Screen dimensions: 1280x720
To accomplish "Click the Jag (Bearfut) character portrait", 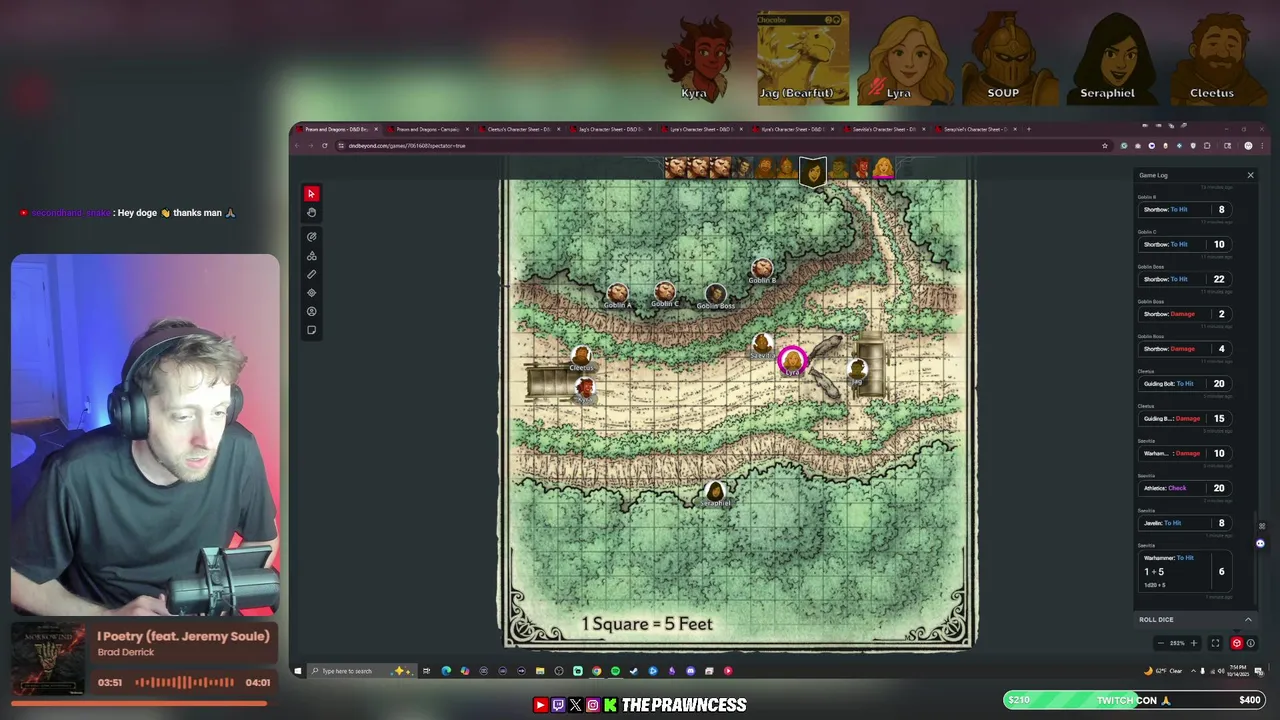I will coord(803,58).
